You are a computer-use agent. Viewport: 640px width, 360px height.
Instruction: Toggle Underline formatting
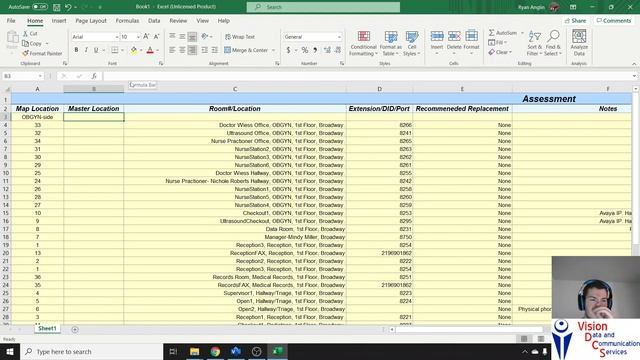pyautogui.click(x=96, y=50)
